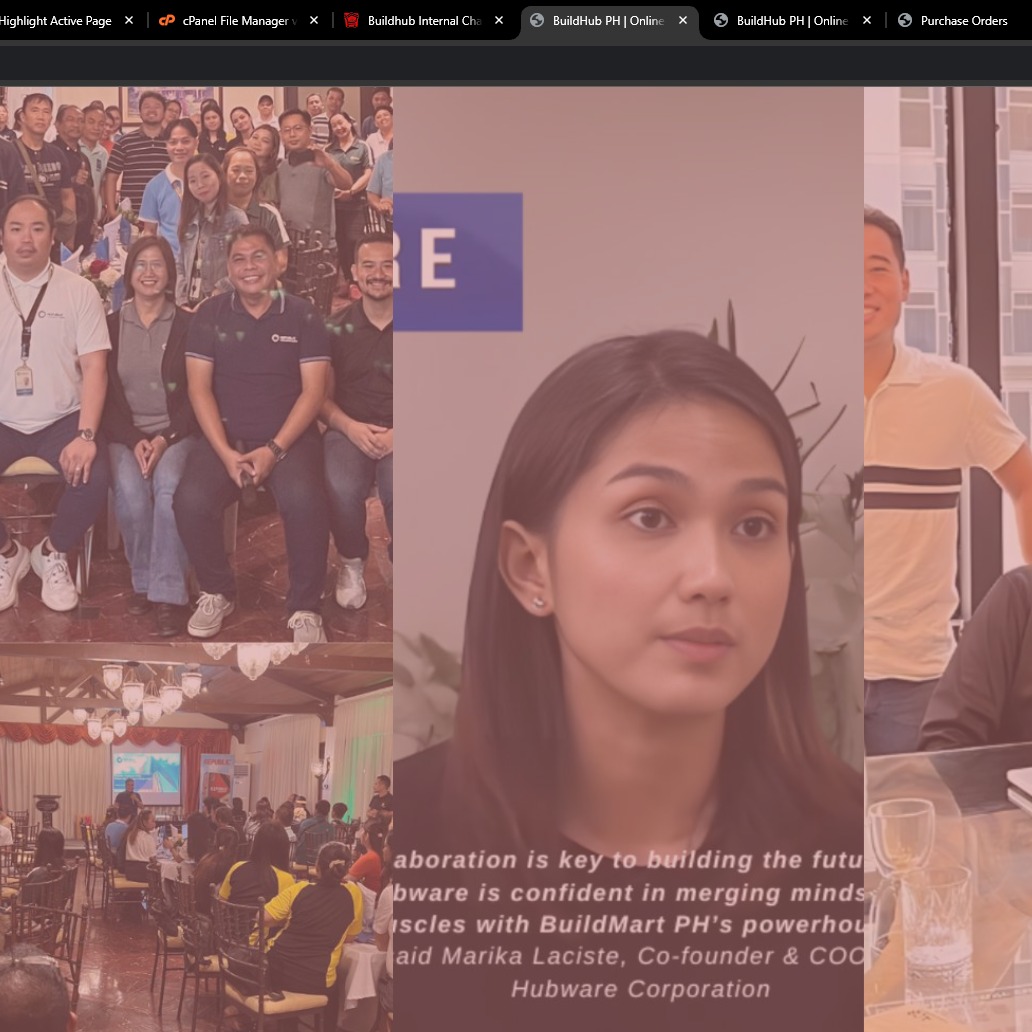
Task: Click the blue sign with letters RE
Action: click(458, 262)
